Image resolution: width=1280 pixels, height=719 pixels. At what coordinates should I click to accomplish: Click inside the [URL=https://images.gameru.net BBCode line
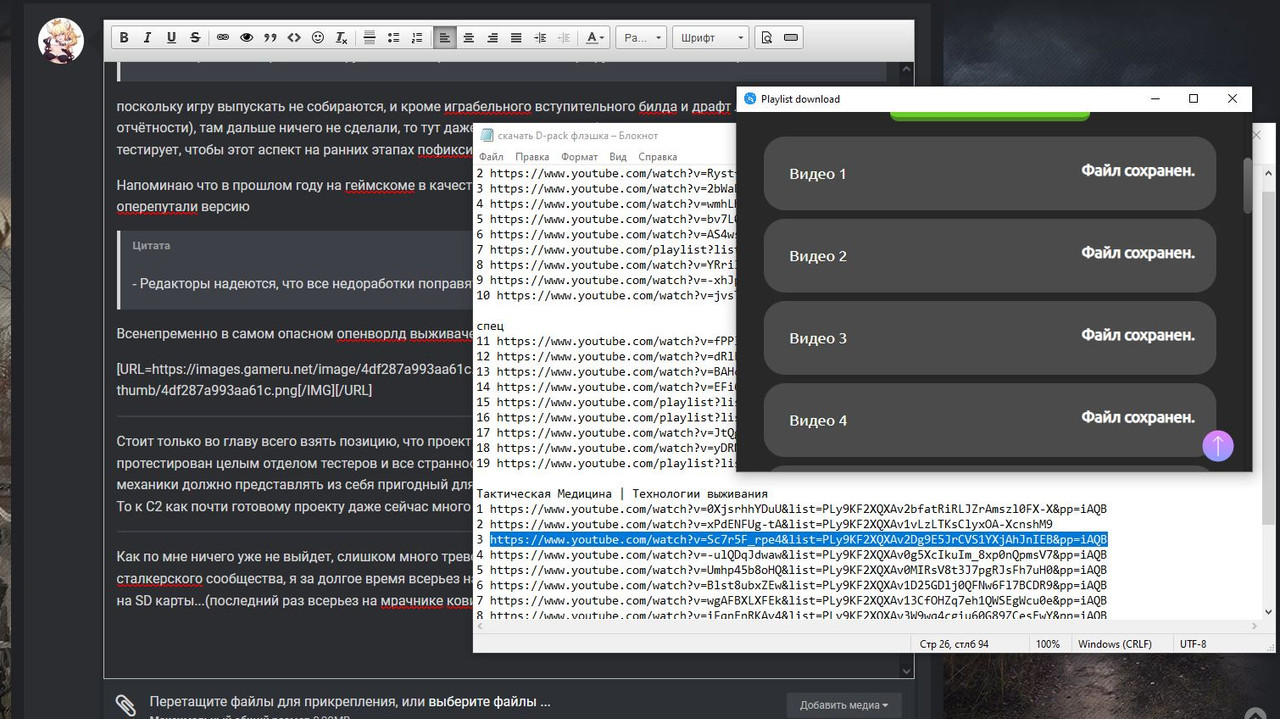click(294, 369)
